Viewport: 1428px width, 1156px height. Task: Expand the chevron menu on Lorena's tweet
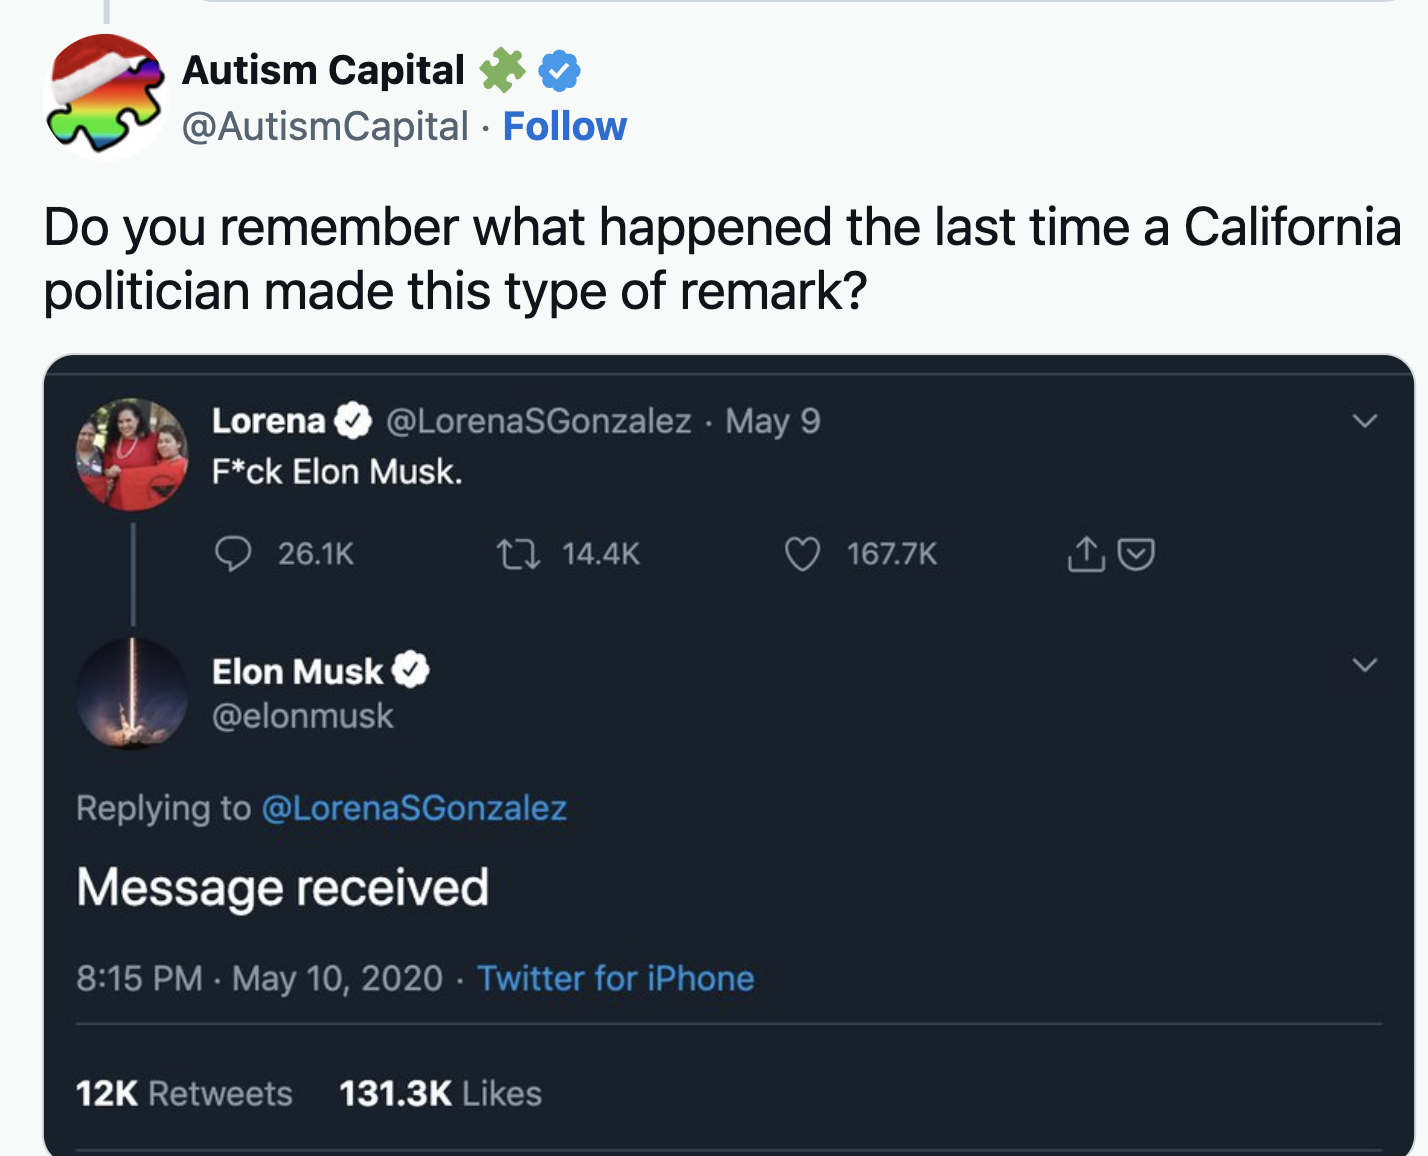(1365, 421)
